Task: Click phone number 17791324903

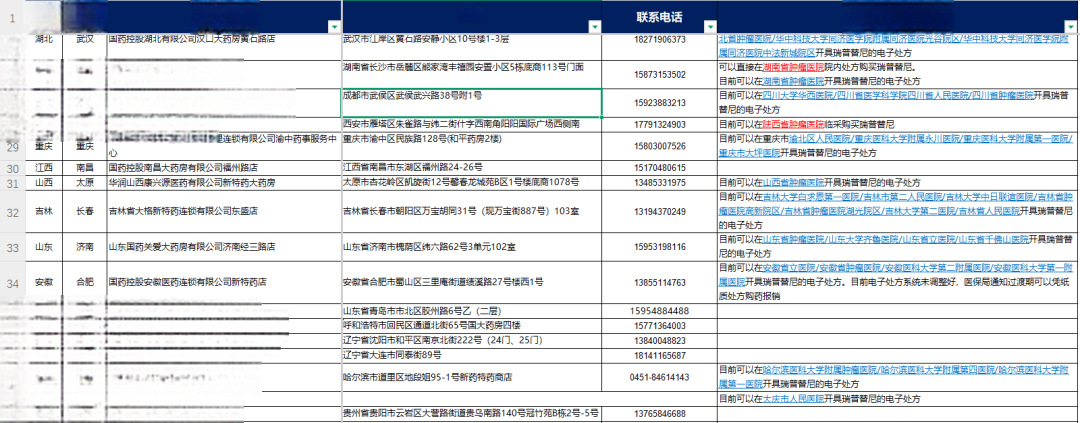Action: pos(660,125)
